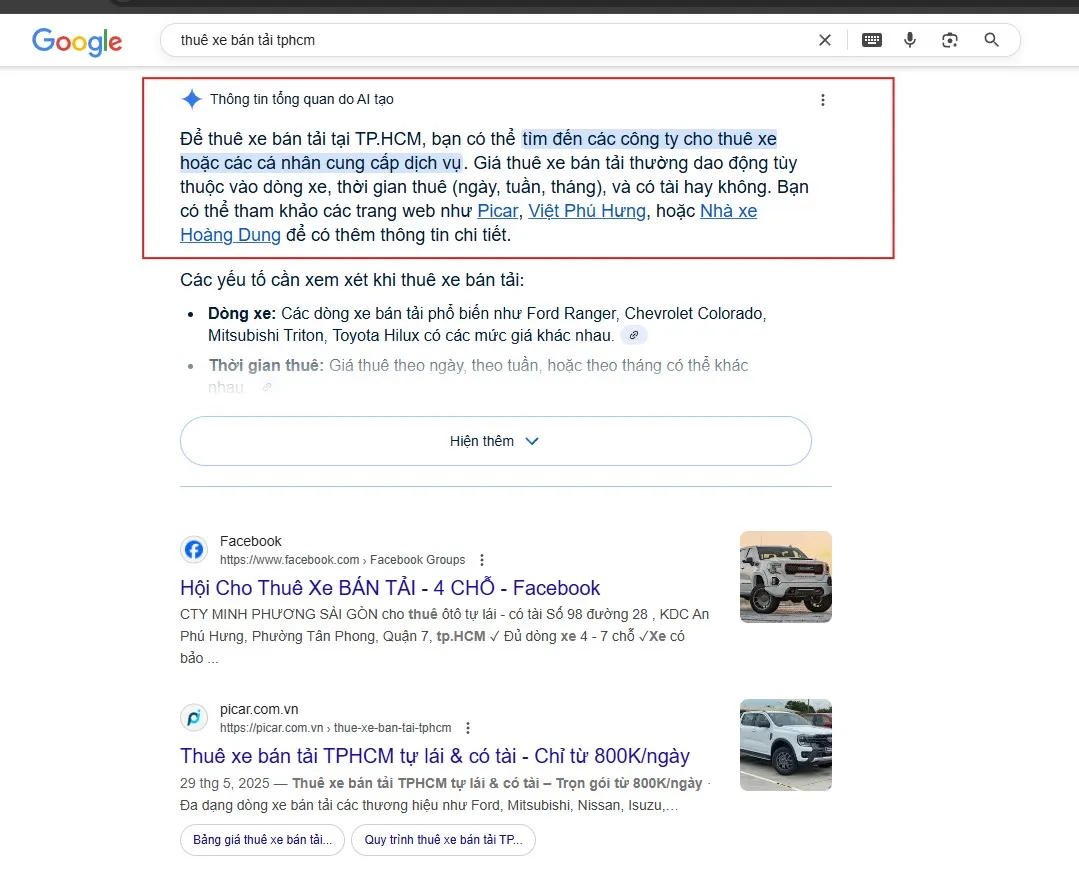
Task: Open the on-screen keyboard input tool
Action: (872, 40)
